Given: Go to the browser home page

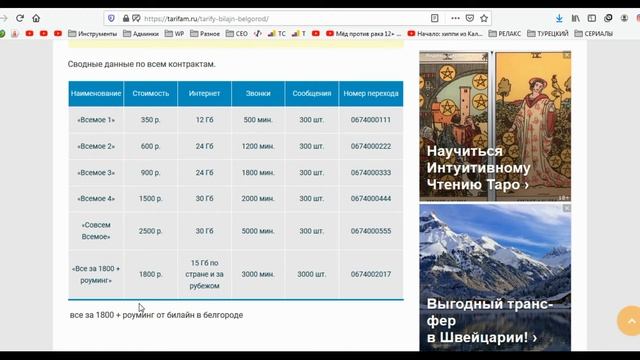Looking at the screenshot, I should tap(36, 18).
